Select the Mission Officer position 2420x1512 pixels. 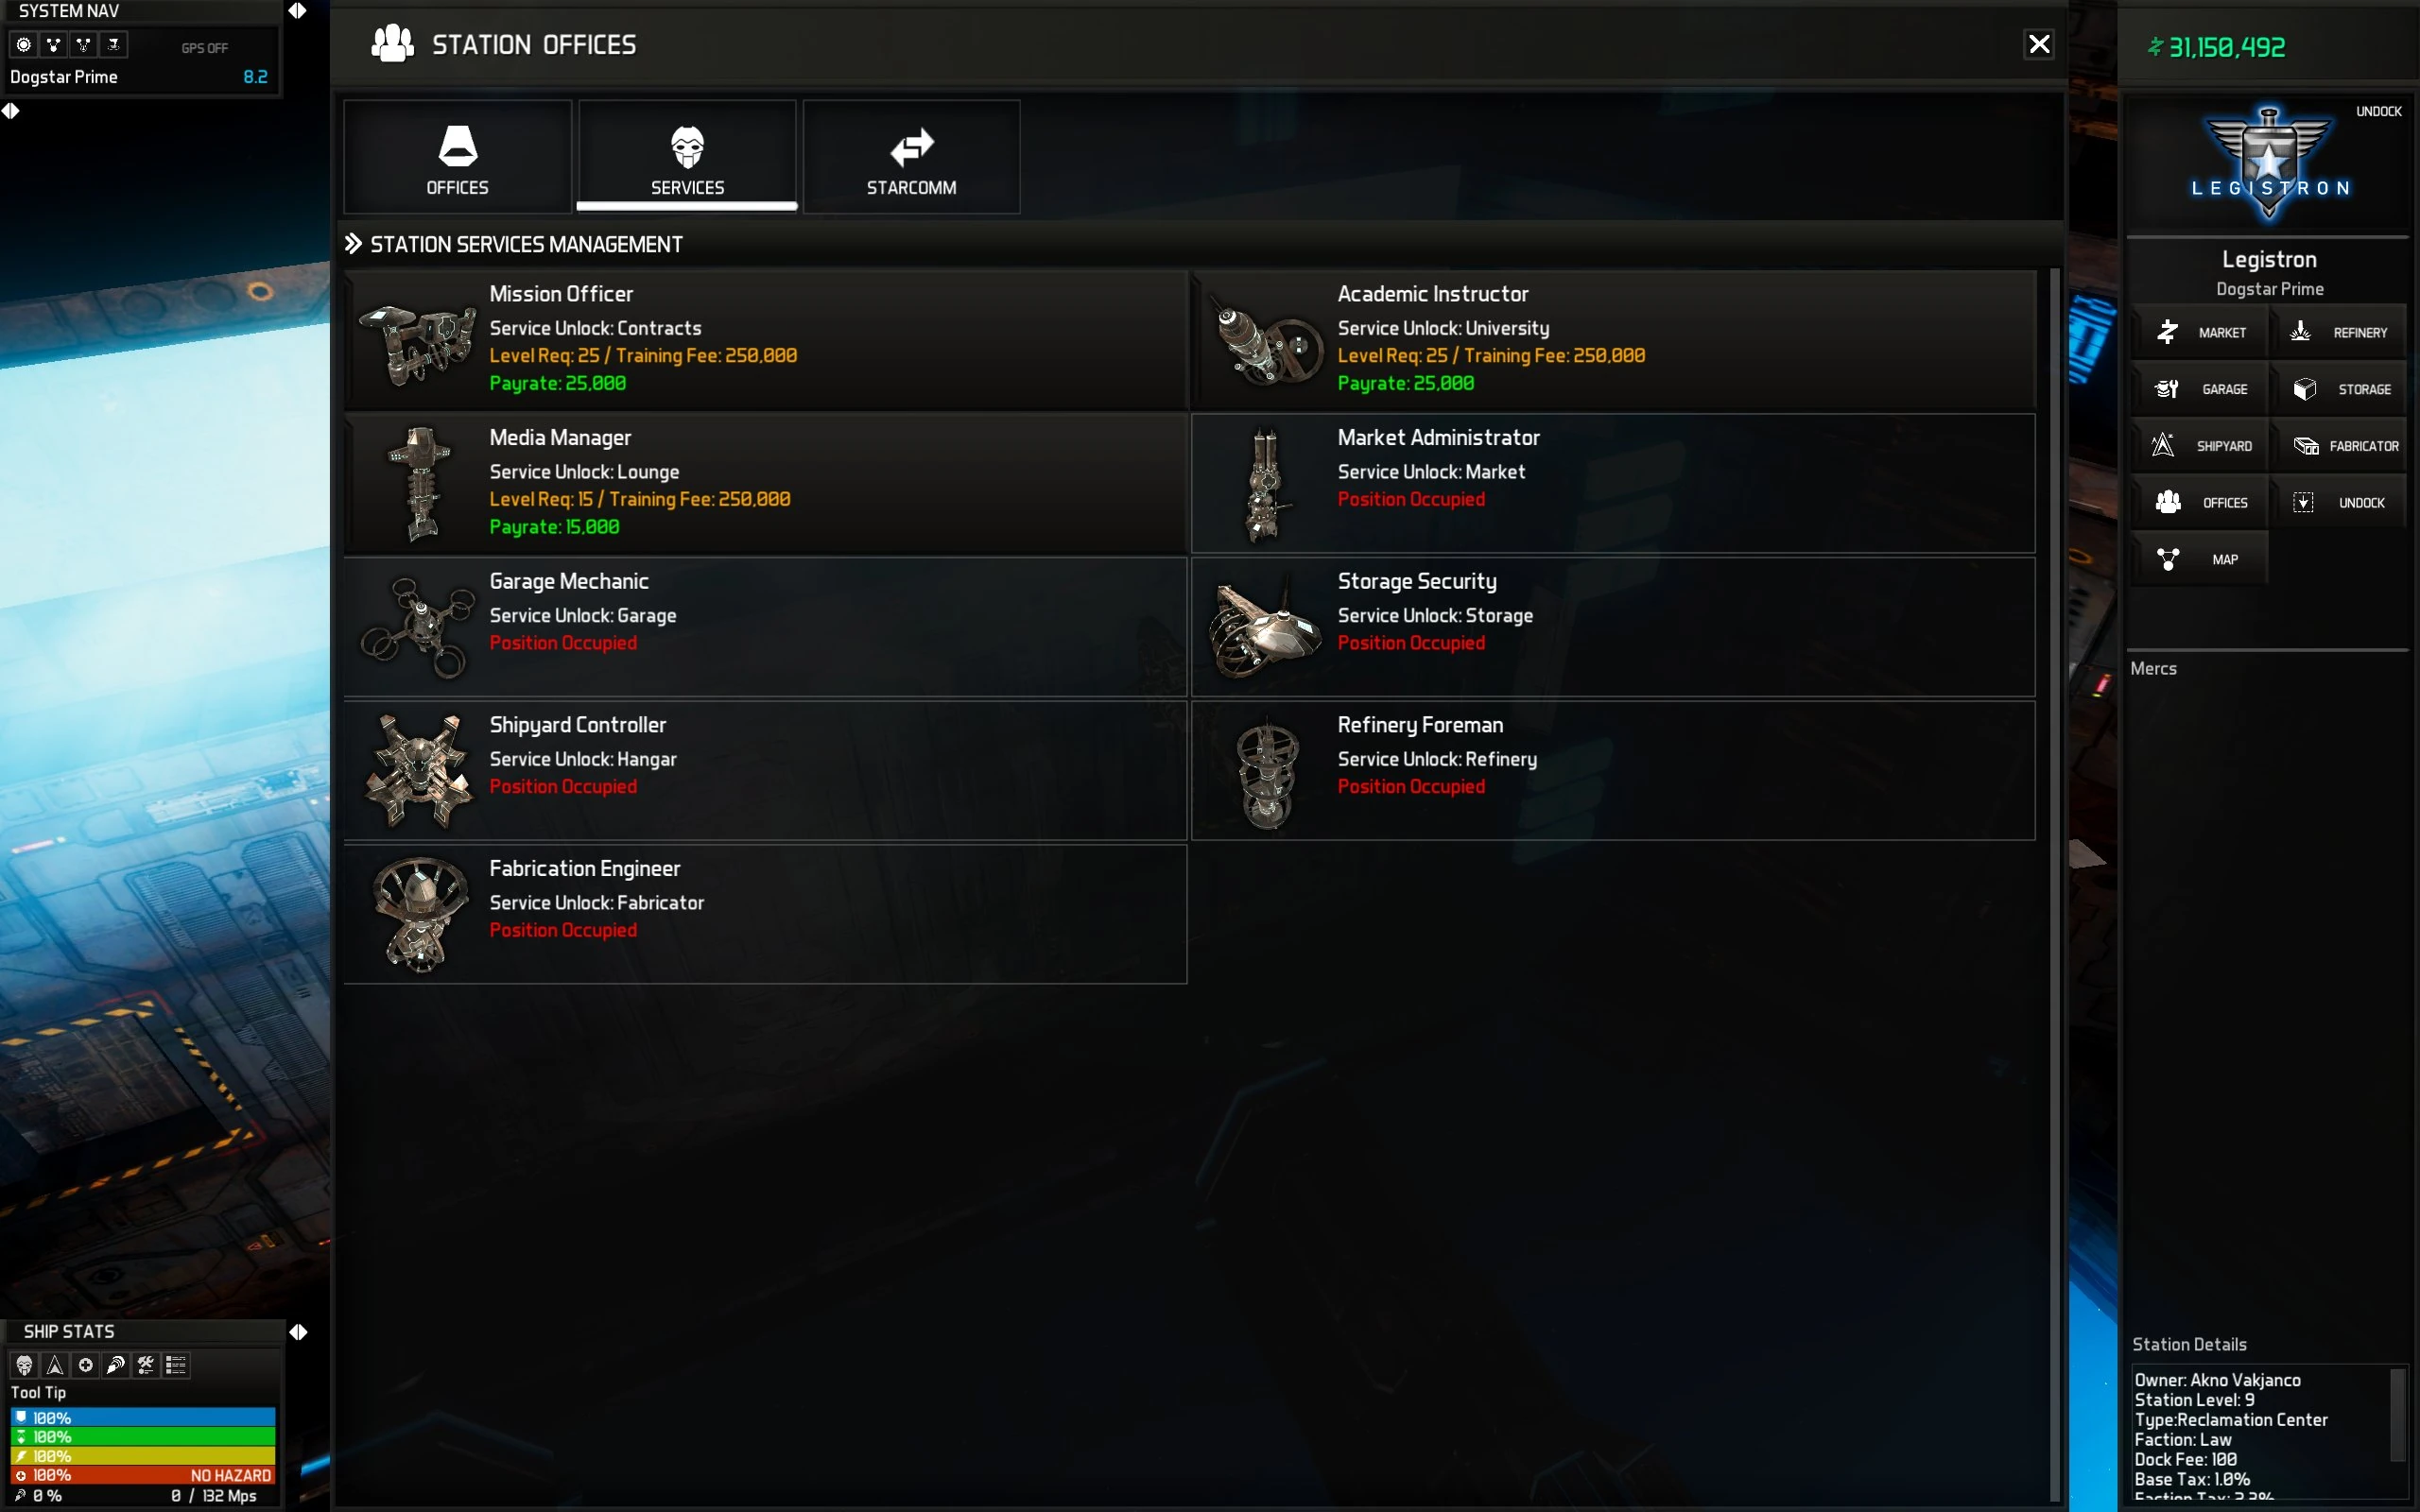pyautogui.click(x=765, y=339)
